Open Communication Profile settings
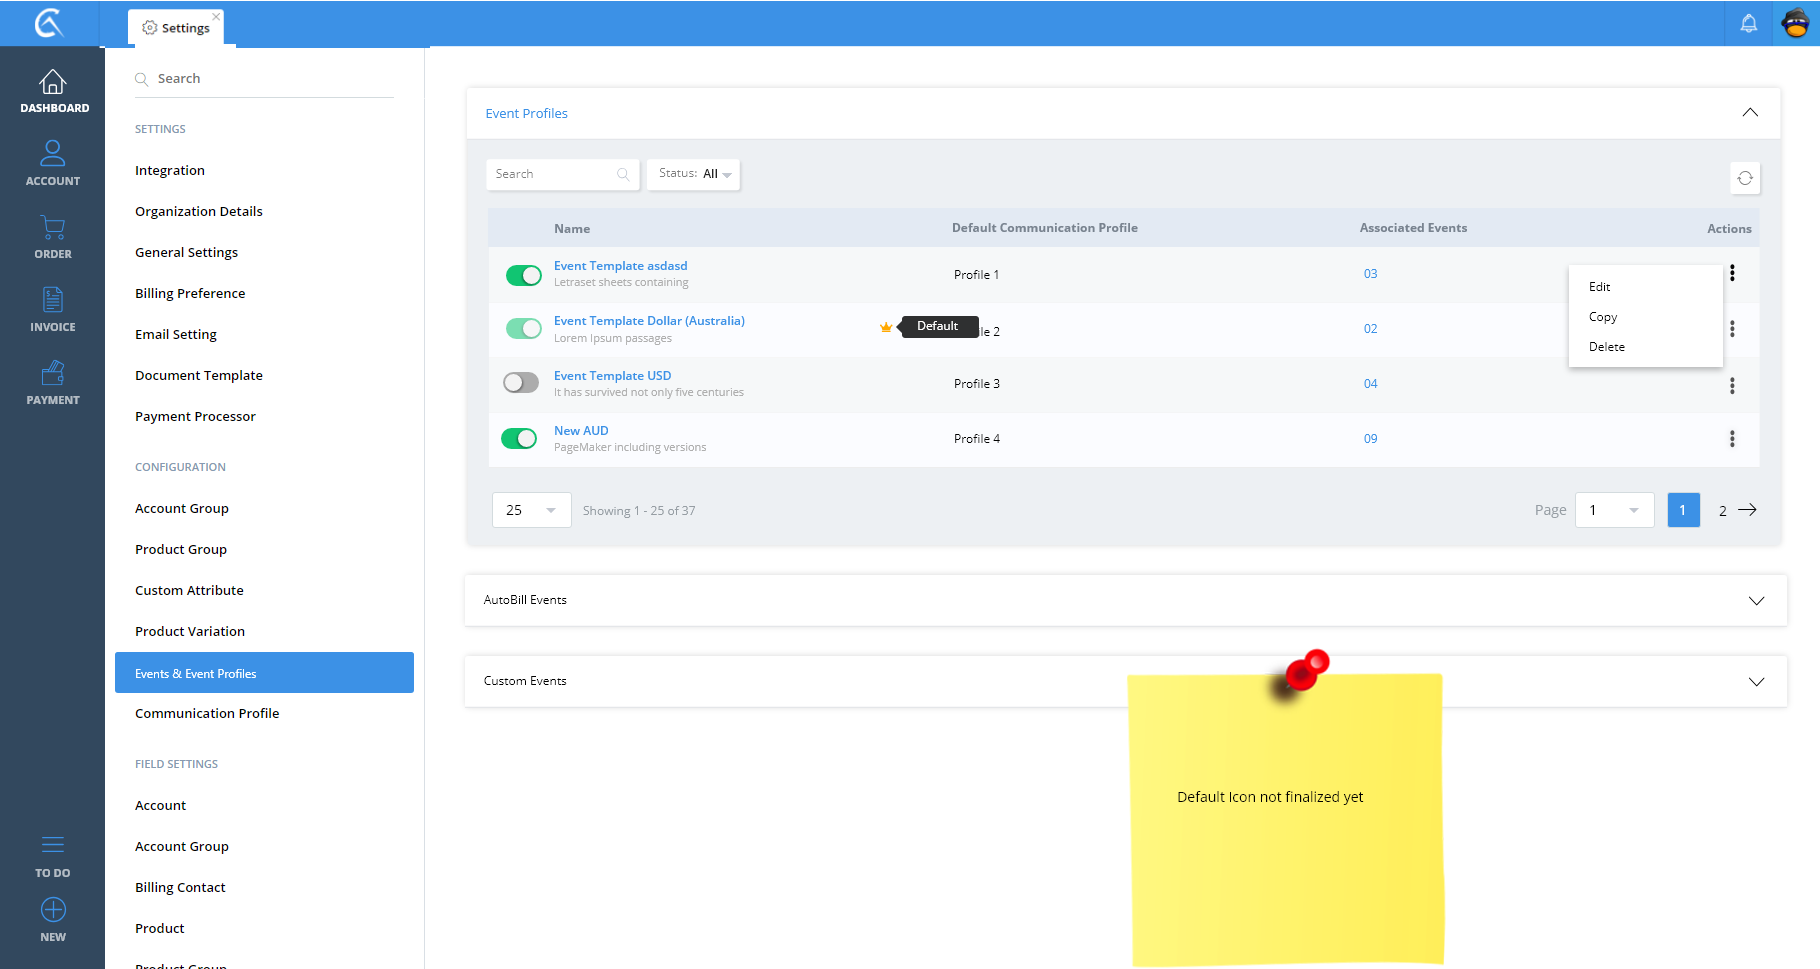The image size is (1820, 969). click(x=207, y=714)
